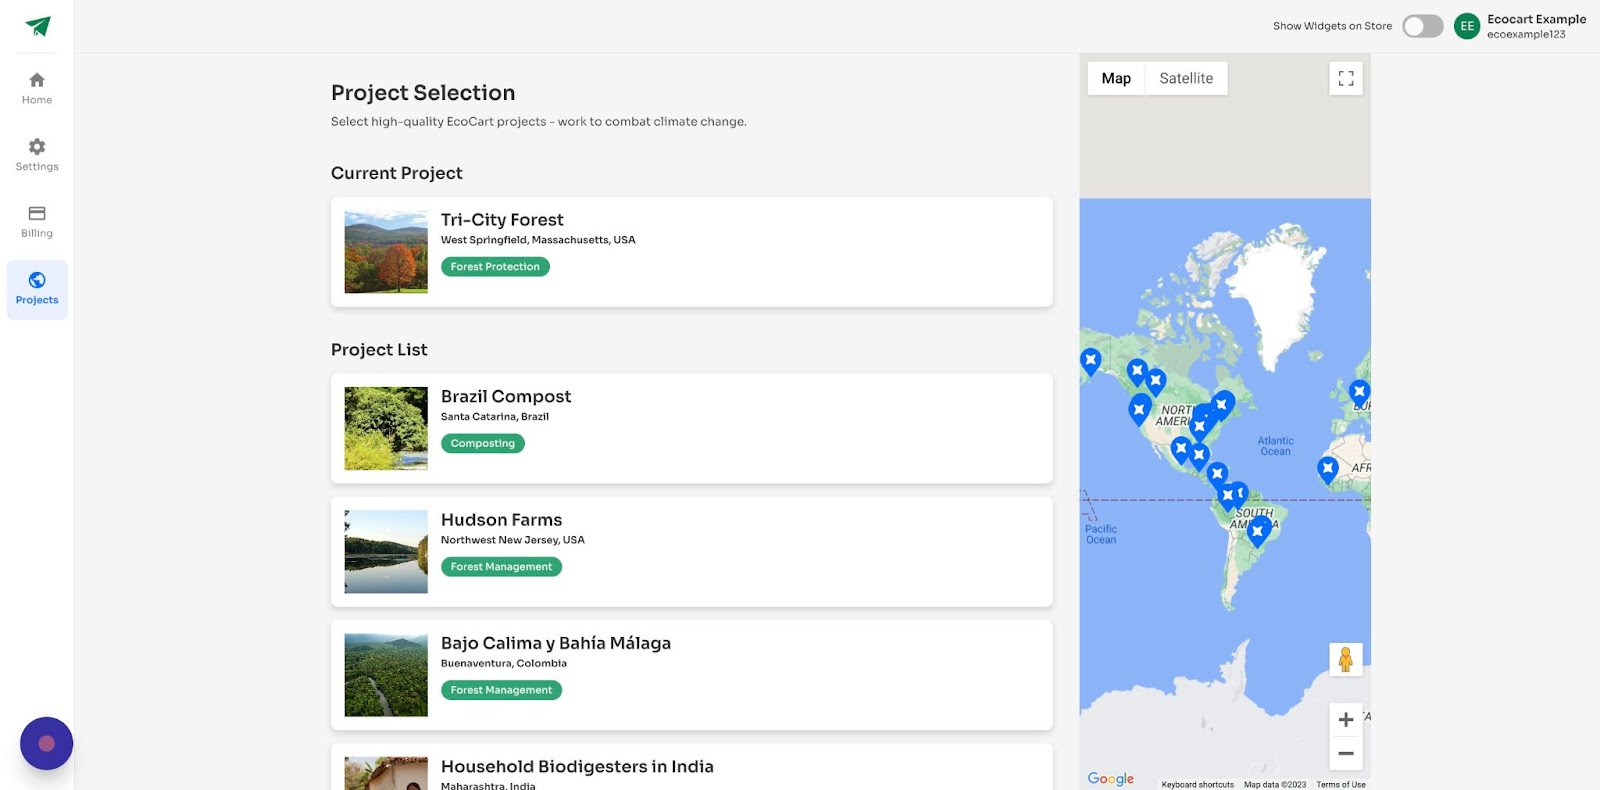Choose the Hudson Farms project card

click(691, 552)
